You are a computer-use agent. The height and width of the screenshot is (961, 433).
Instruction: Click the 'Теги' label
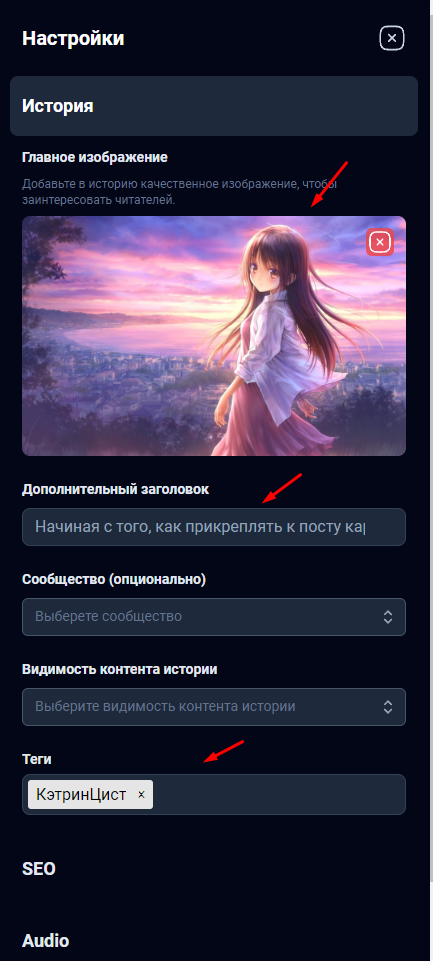(37, 759)
